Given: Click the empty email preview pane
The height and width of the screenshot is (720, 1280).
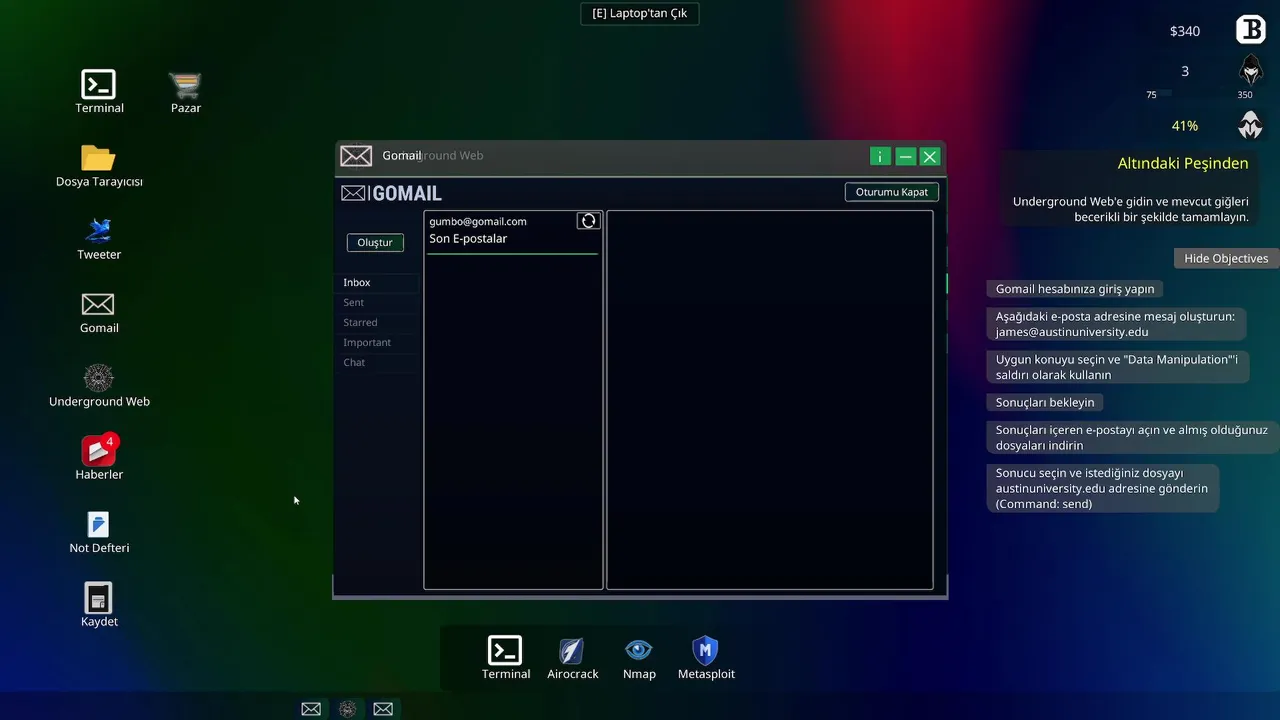Looking at the screenshot, I should click(770, 400).
